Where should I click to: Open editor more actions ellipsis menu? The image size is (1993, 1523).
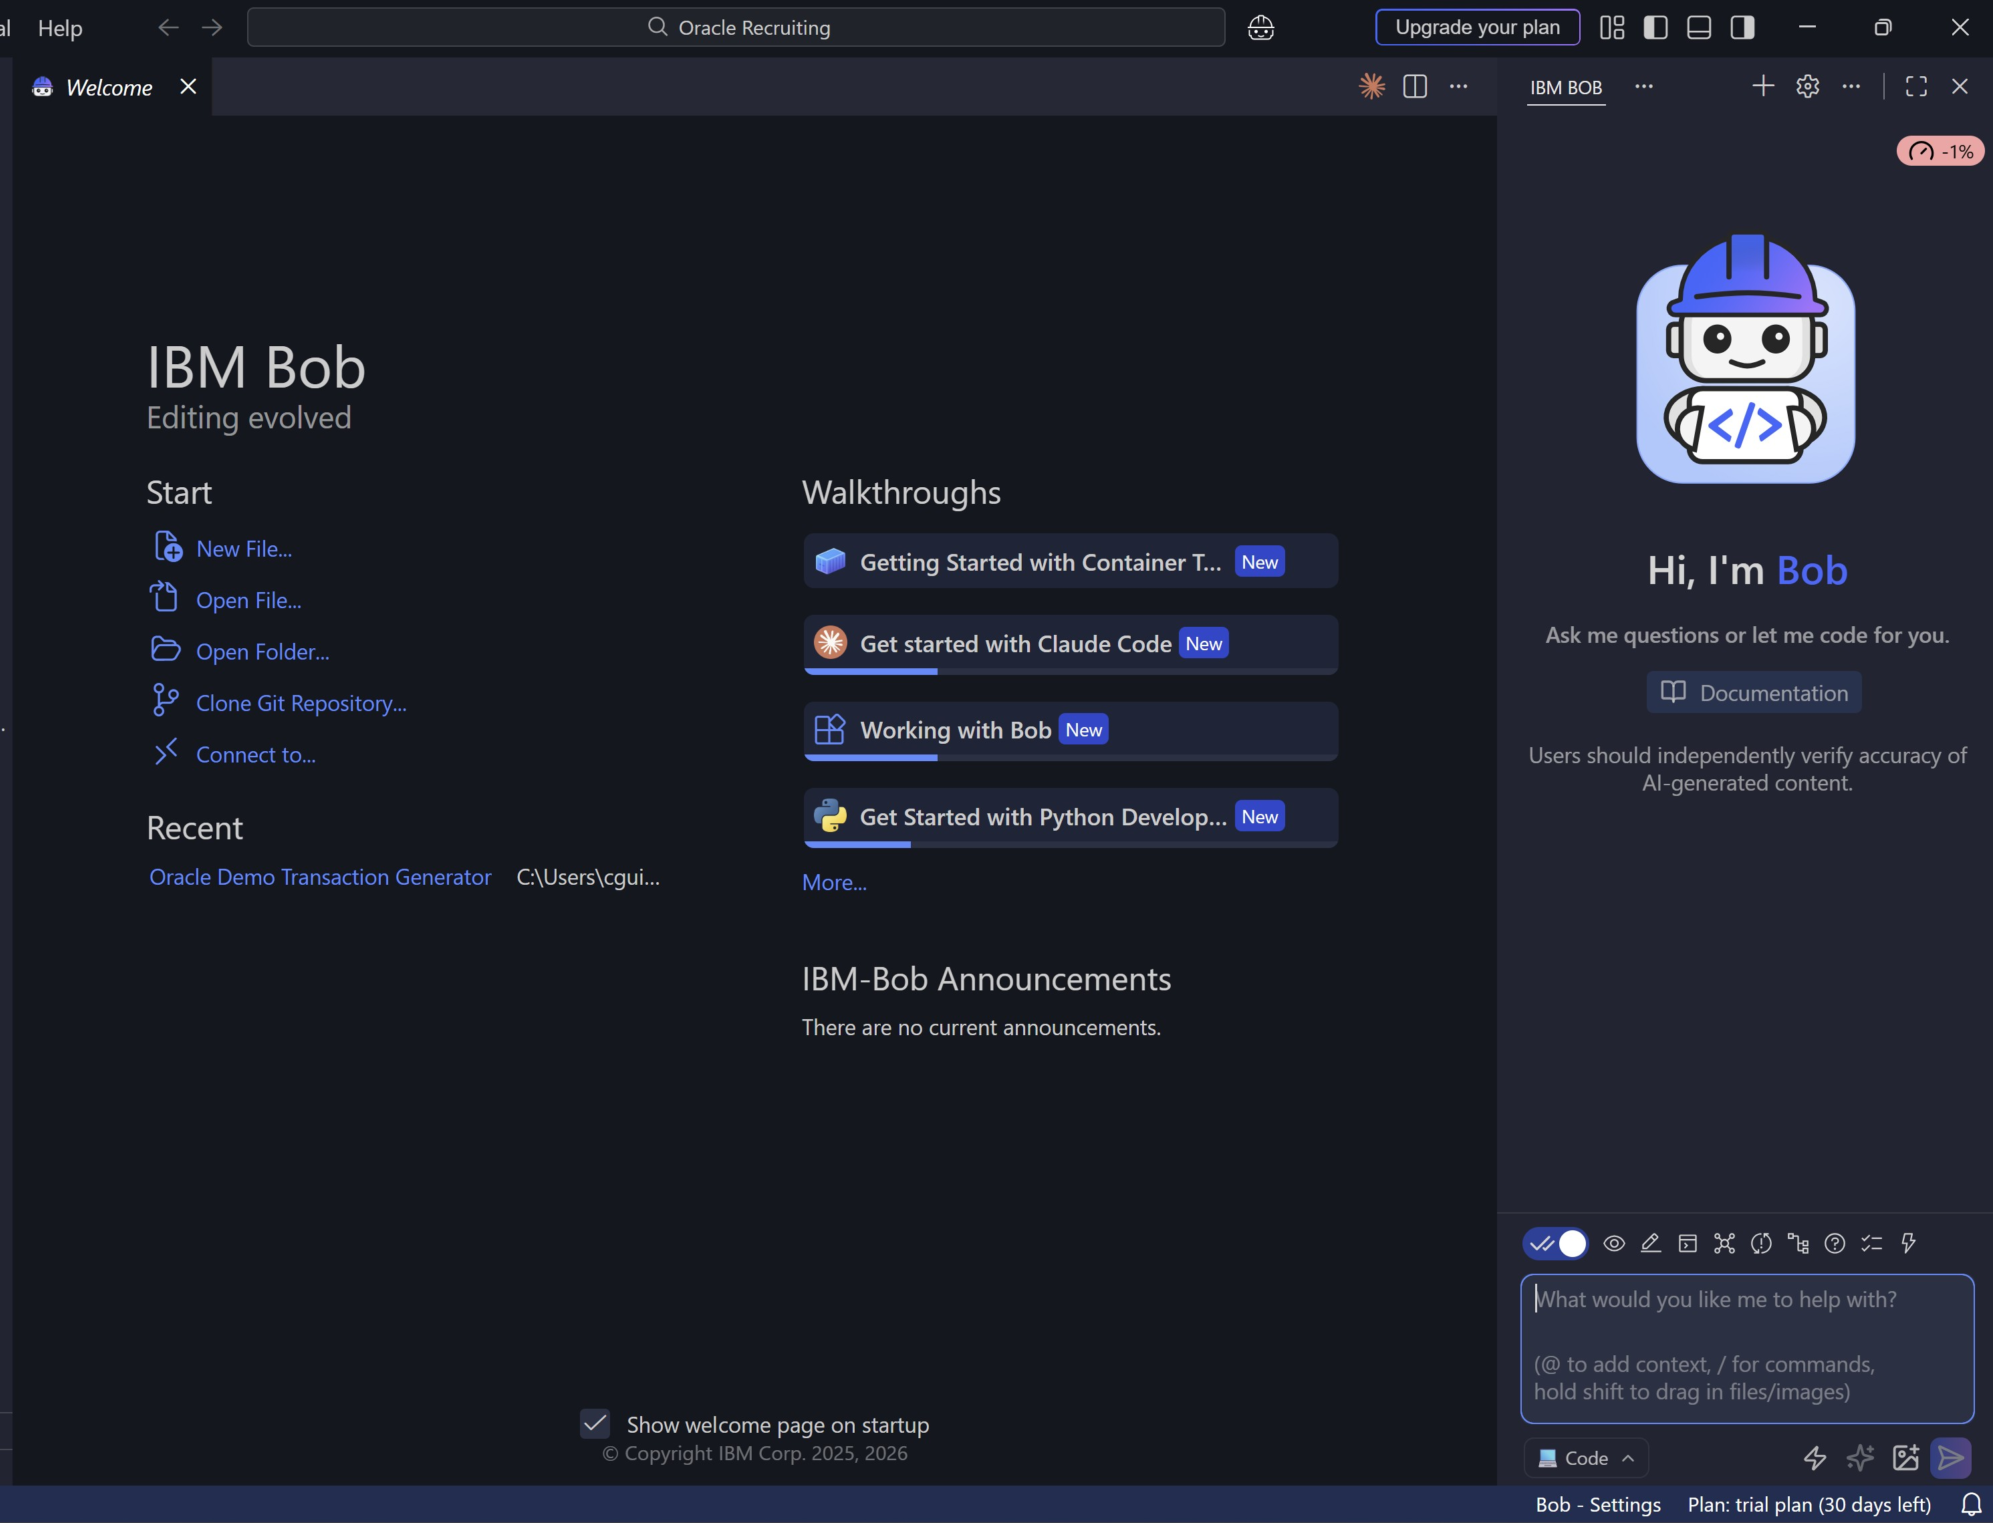pyautogui.click(x=1459, y=86)
